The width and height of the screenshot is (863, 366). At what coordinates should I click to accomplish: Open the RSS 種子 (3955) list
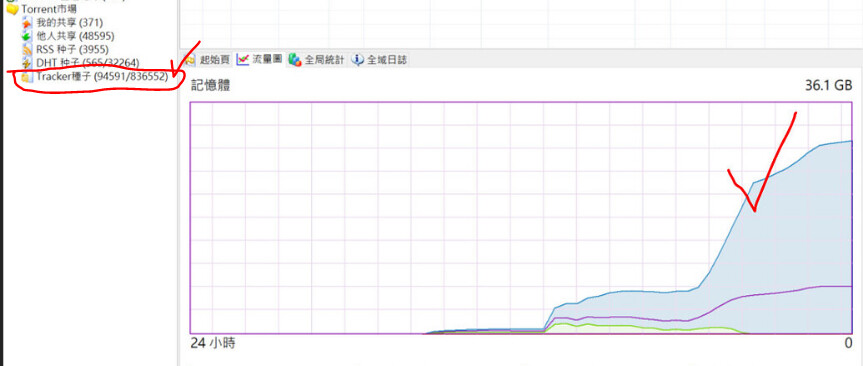pos(73,50)
